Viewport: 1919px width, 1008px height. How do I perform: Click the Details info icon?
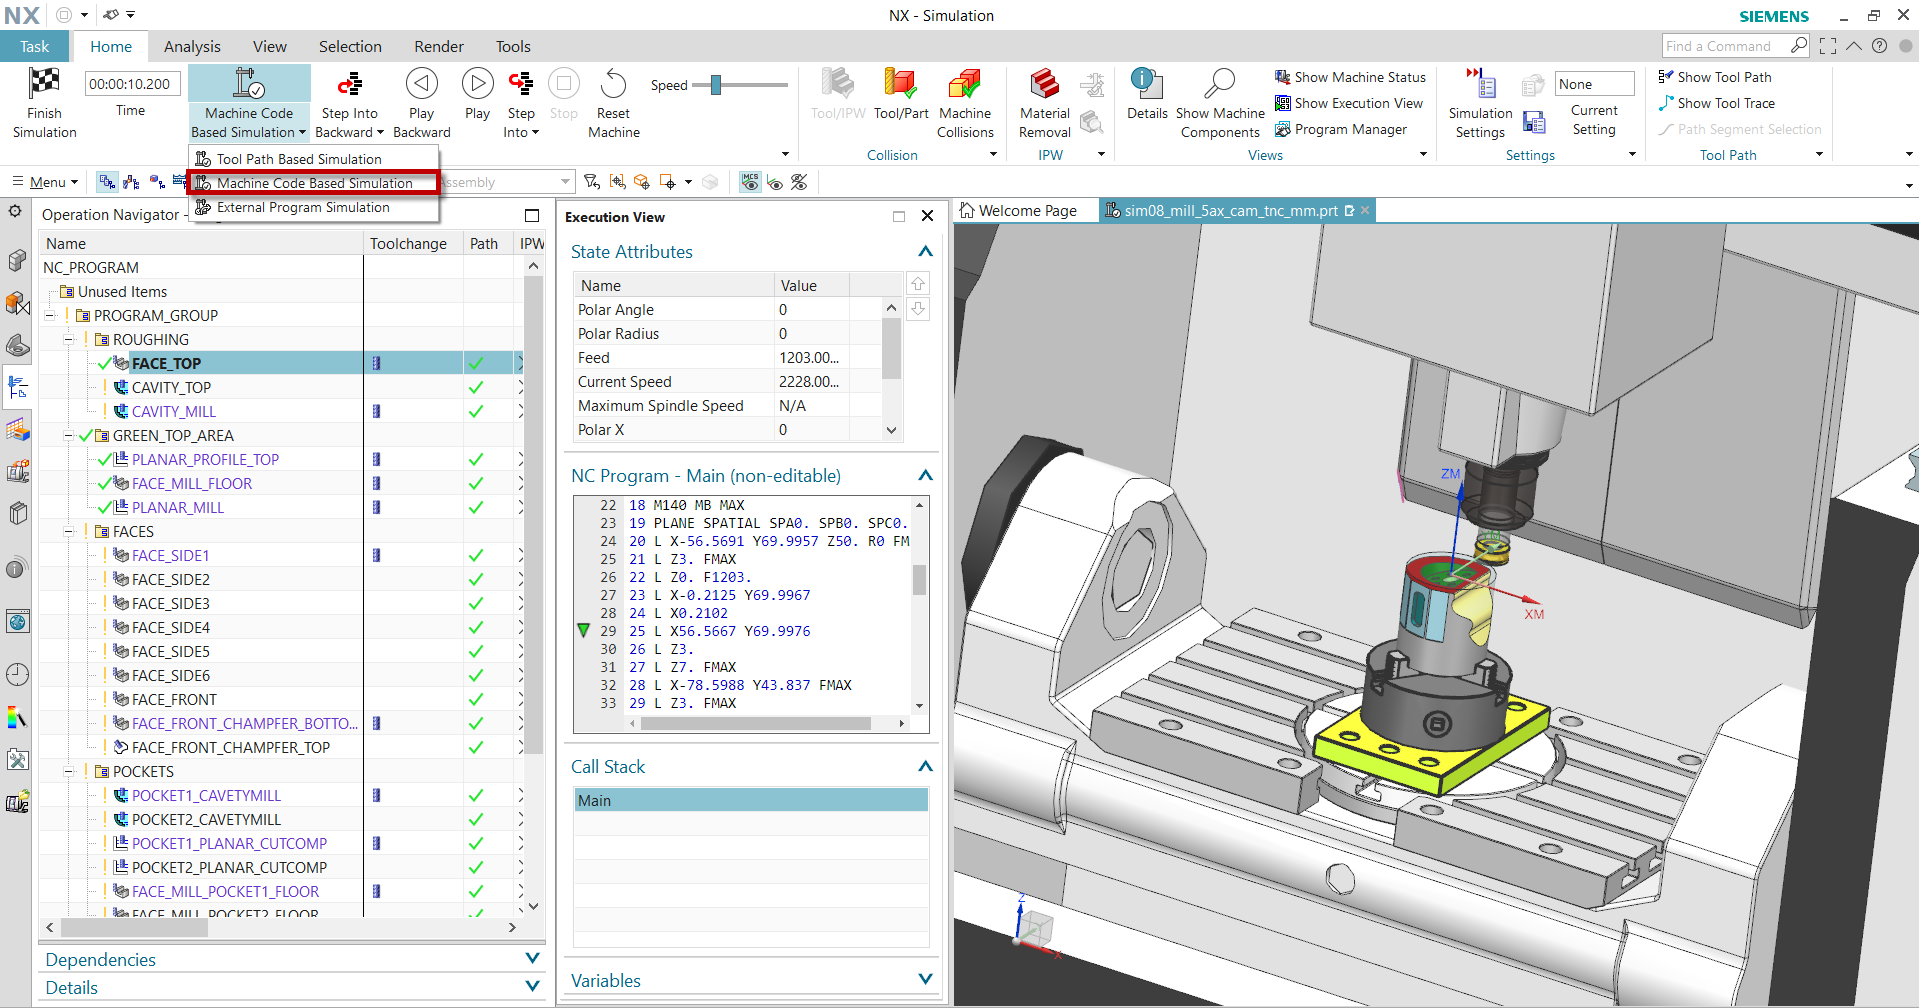coord(1146,84)
